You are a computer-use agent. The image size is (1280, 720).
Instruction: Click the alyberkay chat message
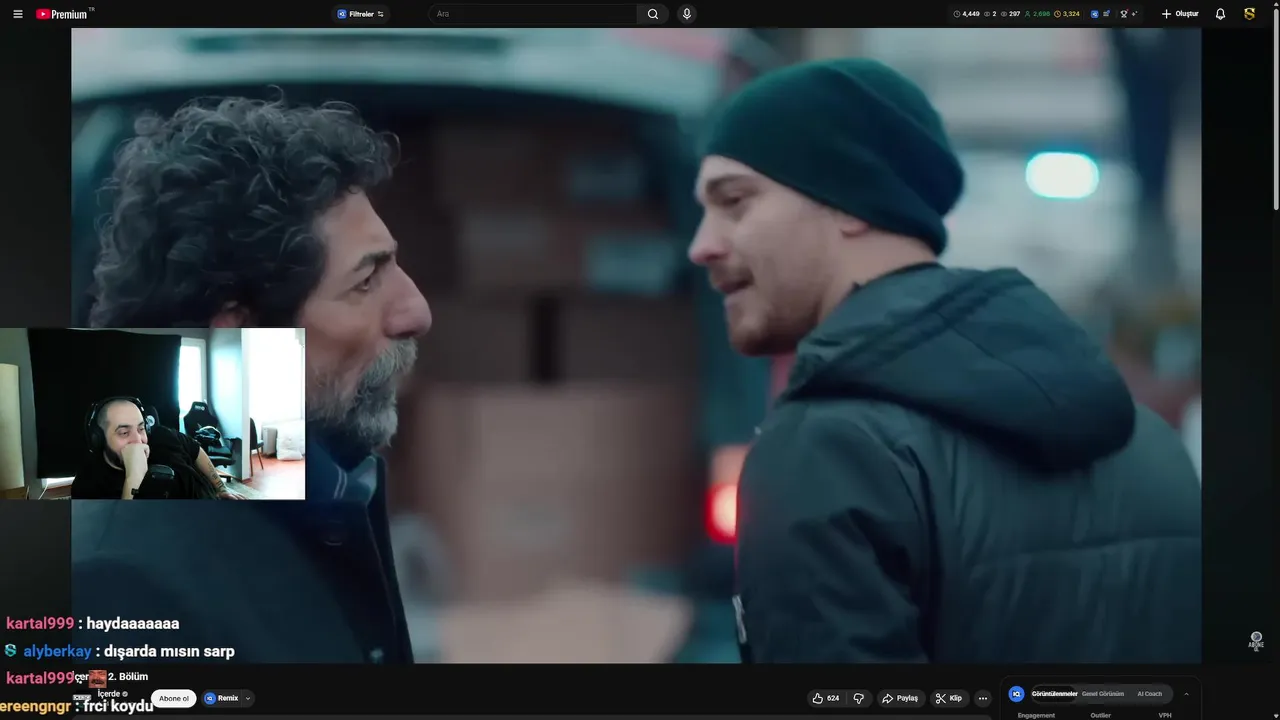point(120,651)
